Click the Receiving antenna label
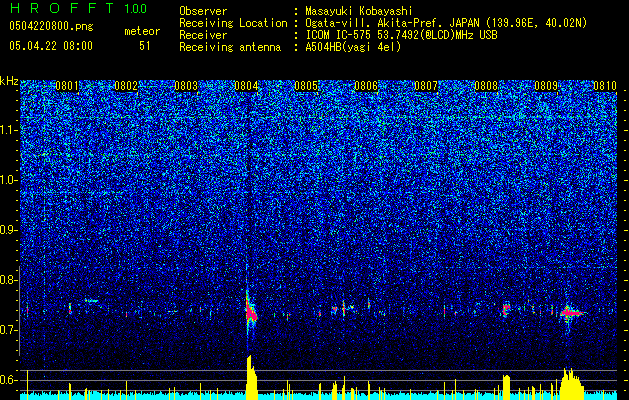The image size is (629, 400). [x=230, y=47]
